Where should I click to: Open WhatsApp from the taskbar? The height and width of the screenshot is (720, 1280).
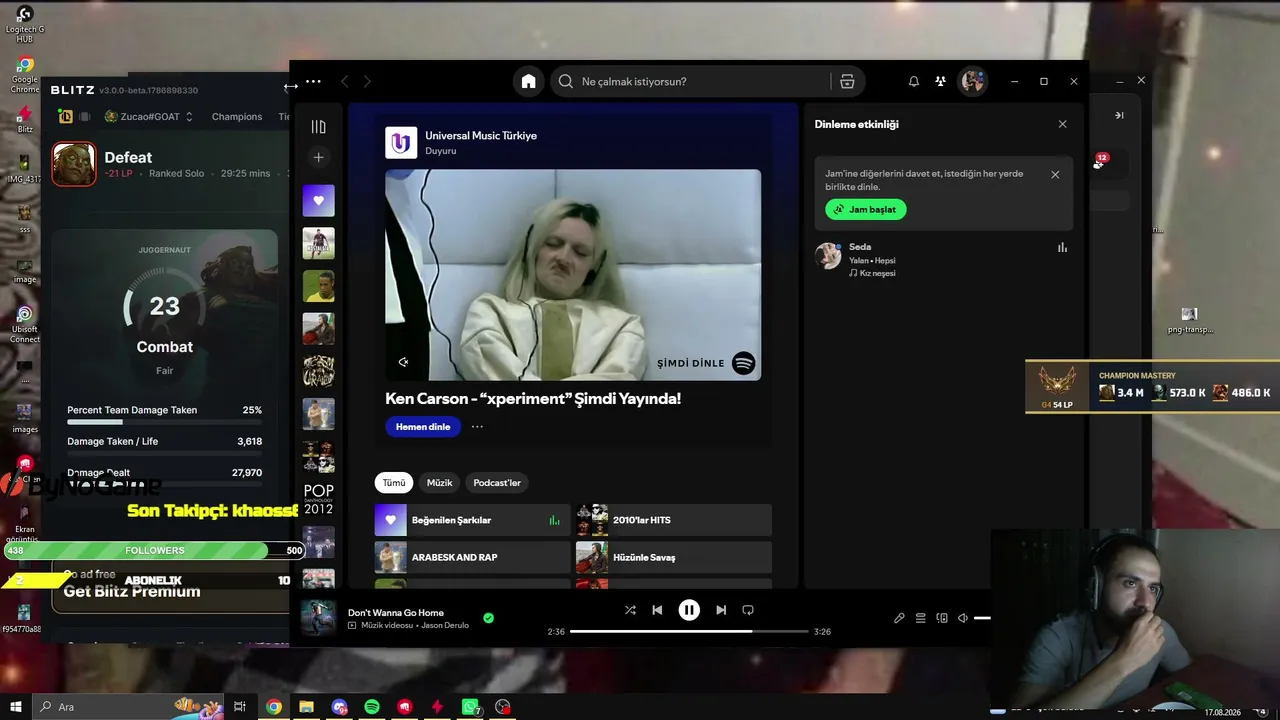[470, 707]
